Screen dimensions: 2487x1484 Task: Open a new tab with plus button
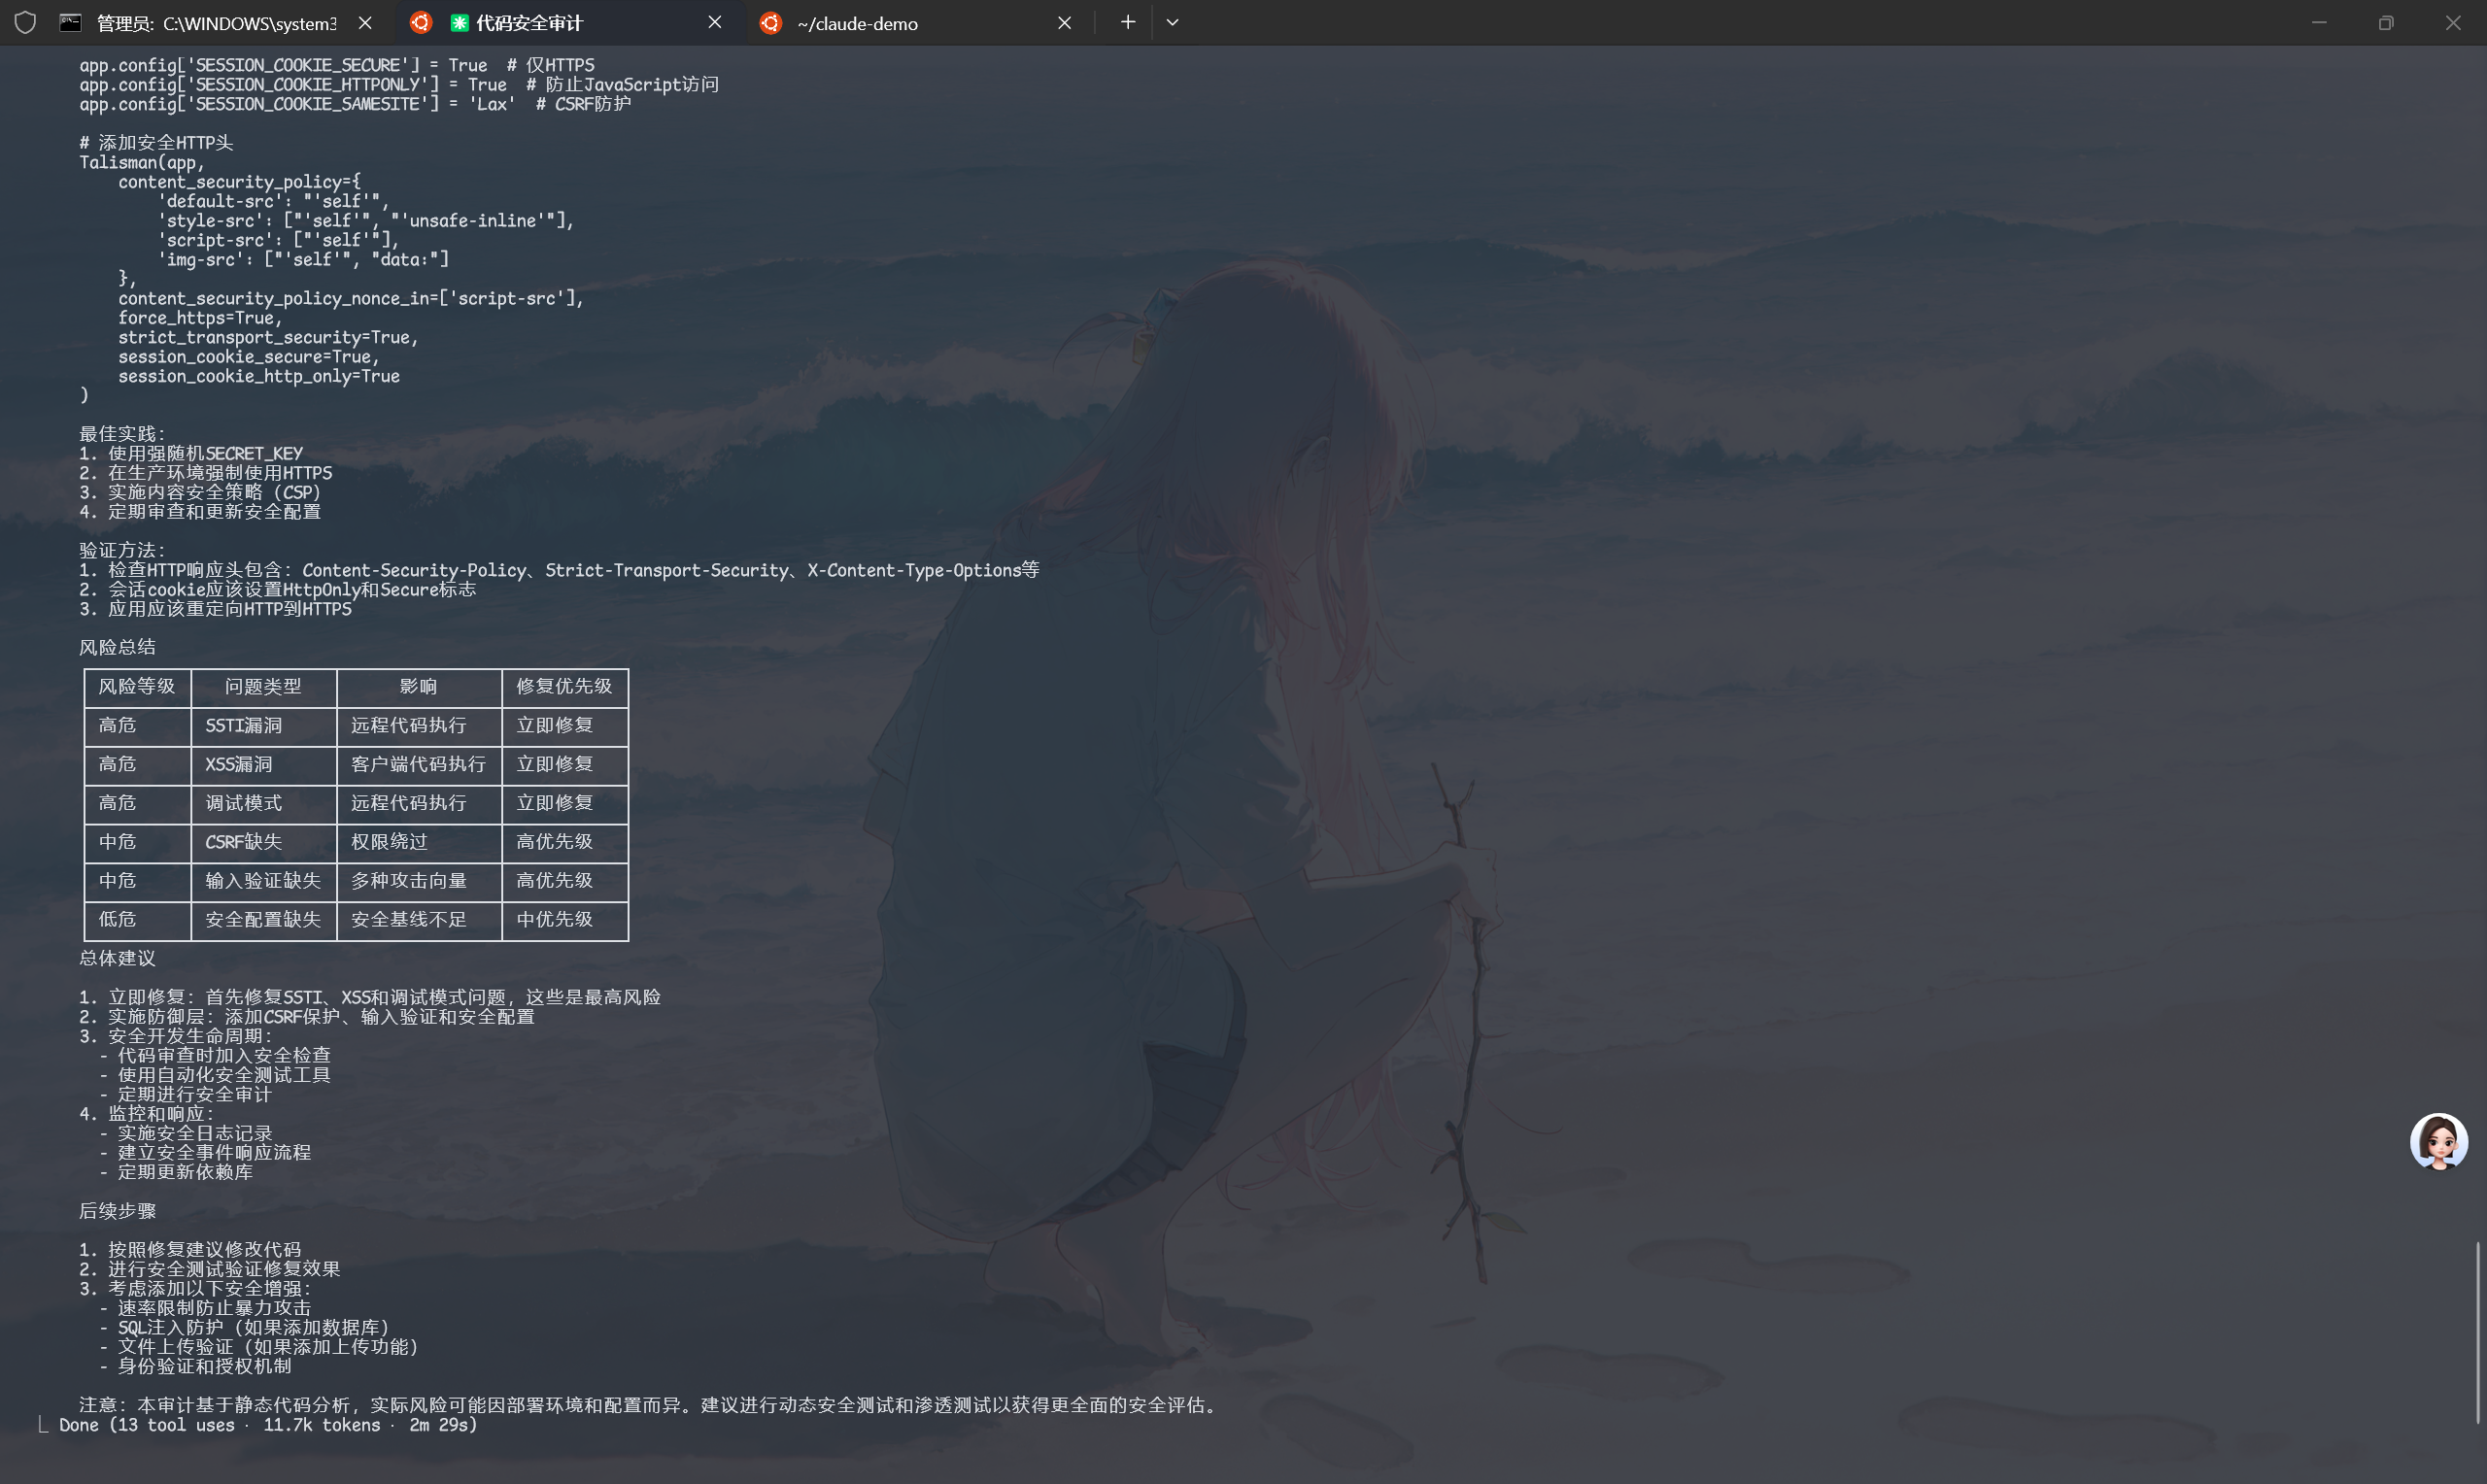pos(1127,22)
